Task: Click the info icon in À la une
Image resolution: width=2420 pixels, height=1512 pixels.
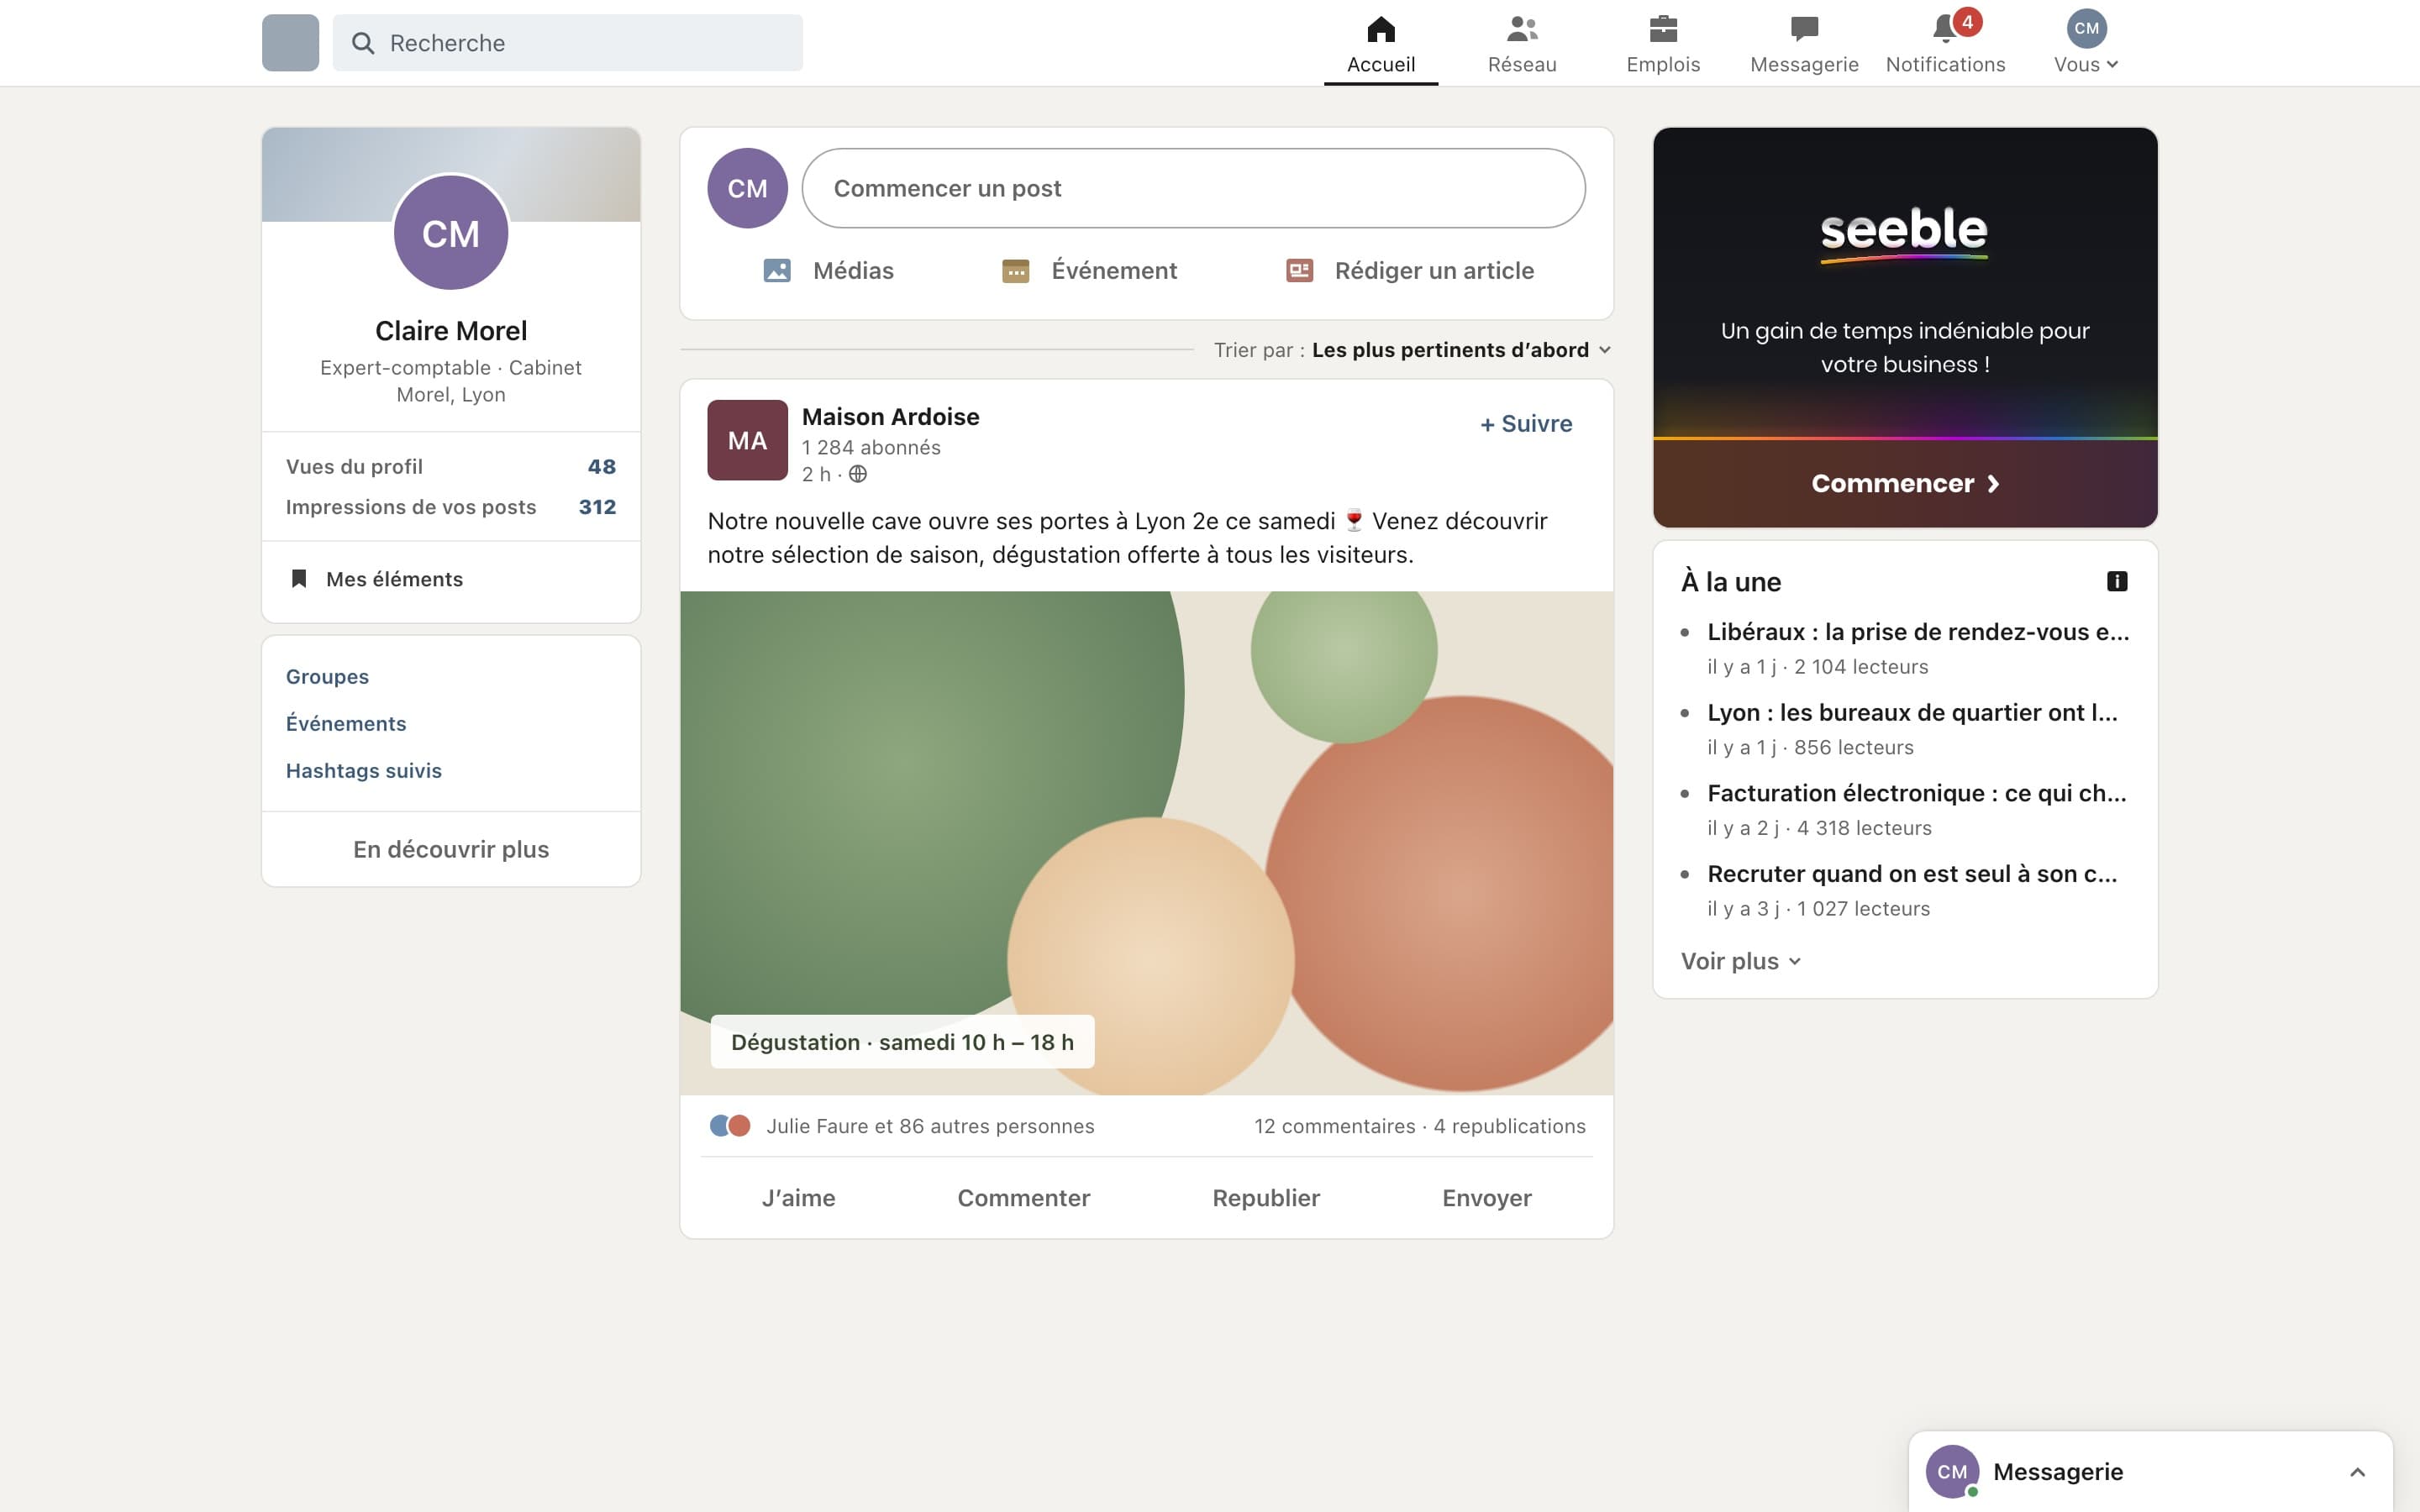Action: tap(2116, 581)
